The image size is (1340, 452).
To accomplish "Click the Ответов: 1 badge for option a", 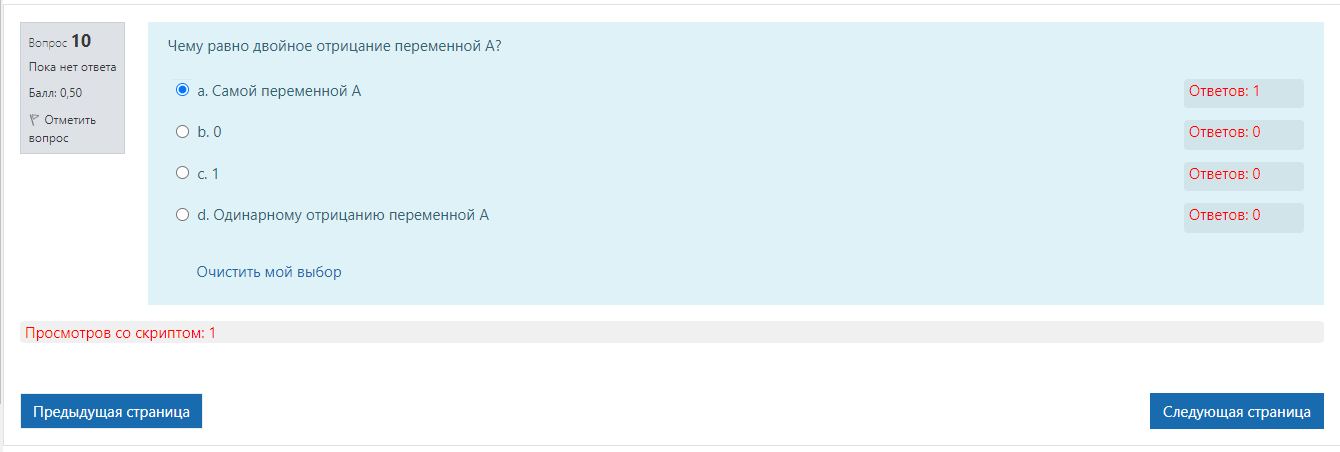I will tap(1244, 92).
